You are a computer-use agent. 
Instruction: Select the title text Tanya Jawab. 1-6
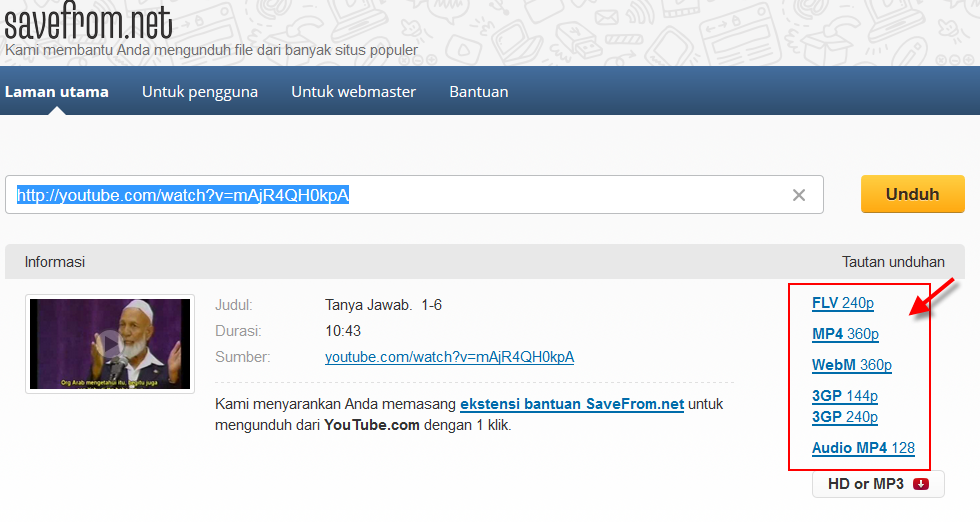click(x=383, y=305)
